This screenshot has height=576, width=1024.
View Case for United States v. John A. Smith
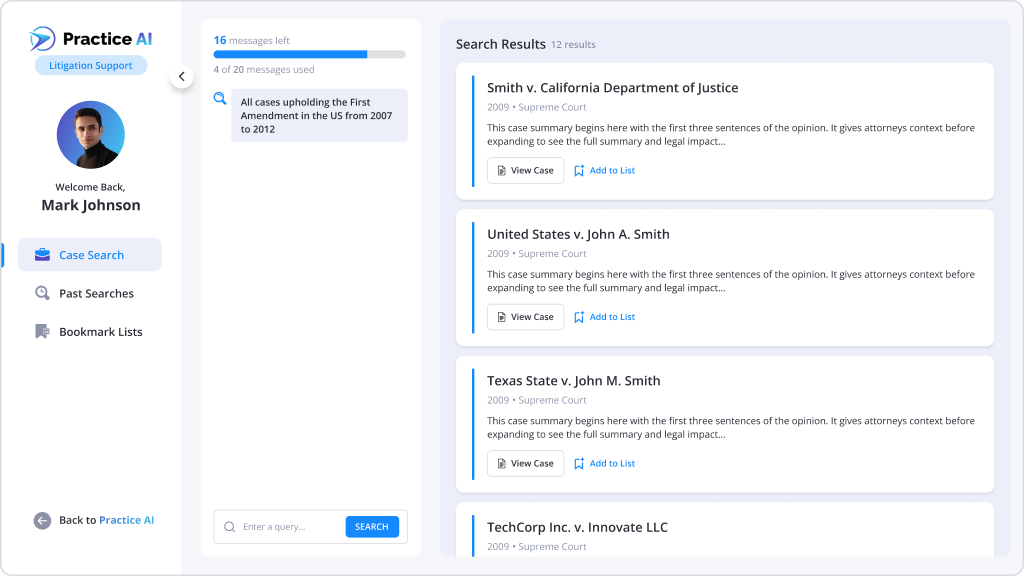point(525,316)
